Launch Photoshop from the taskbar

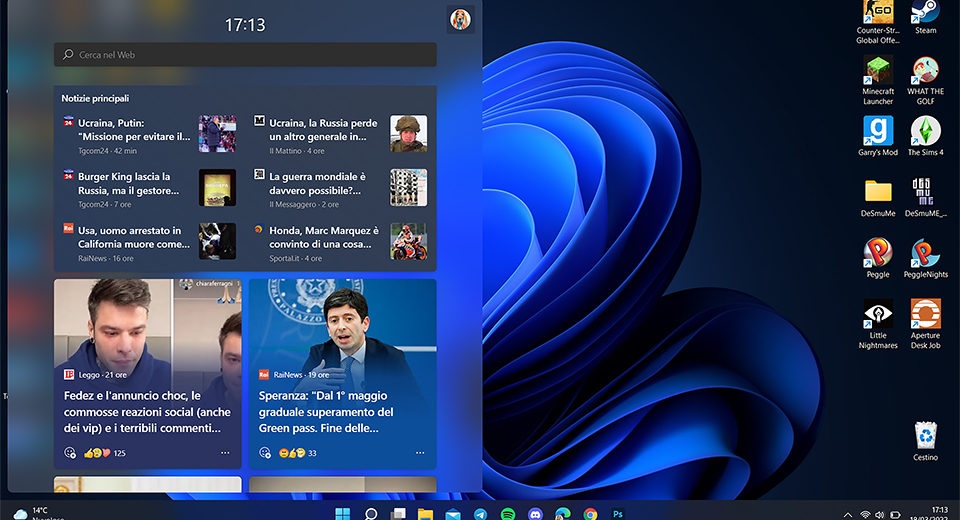pos(618,514)
